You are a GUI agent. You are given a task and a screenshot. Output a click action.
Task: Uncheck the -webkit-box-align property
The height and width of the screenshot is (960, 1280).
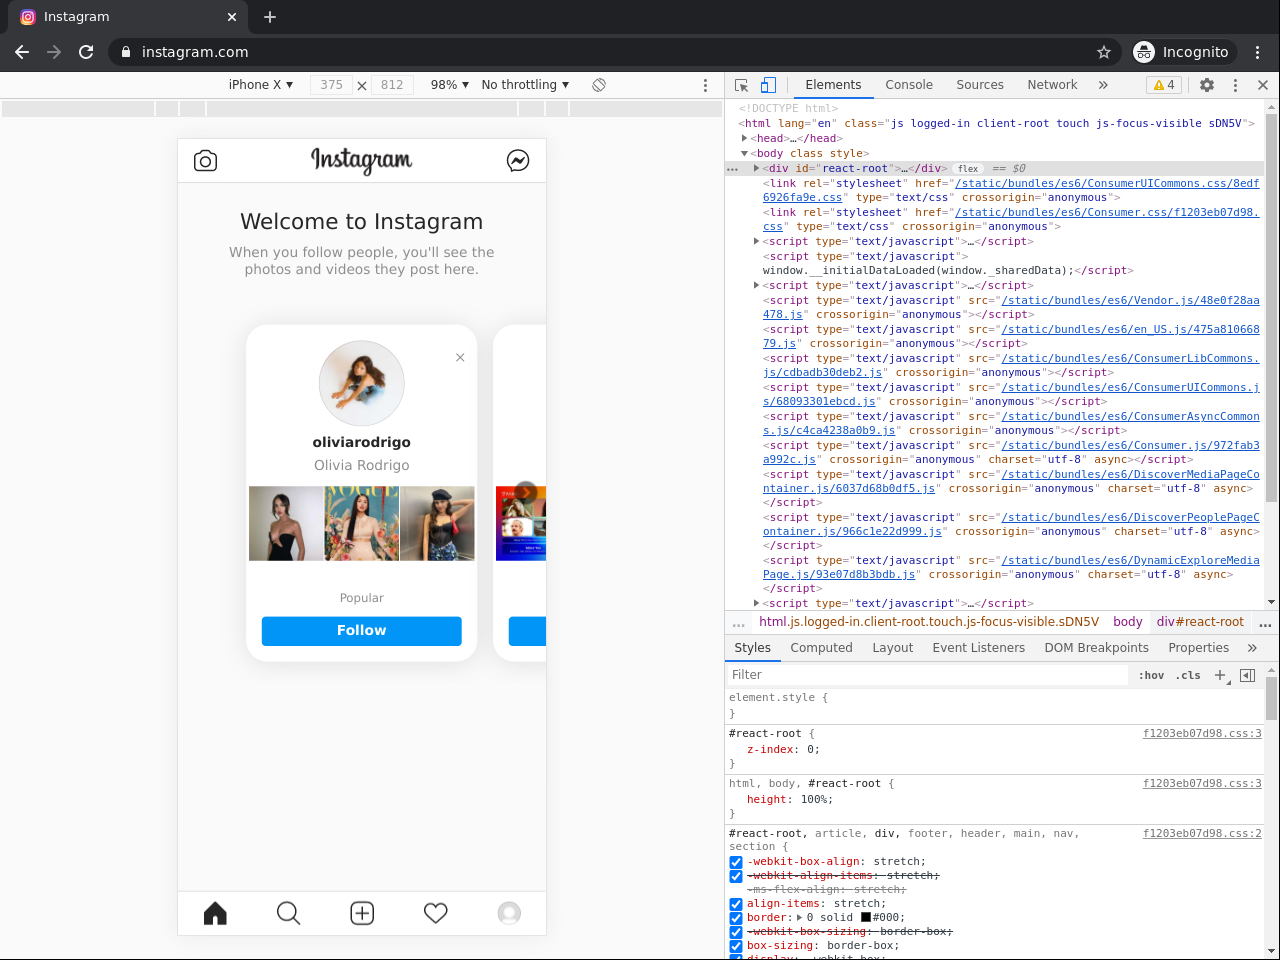736,862
